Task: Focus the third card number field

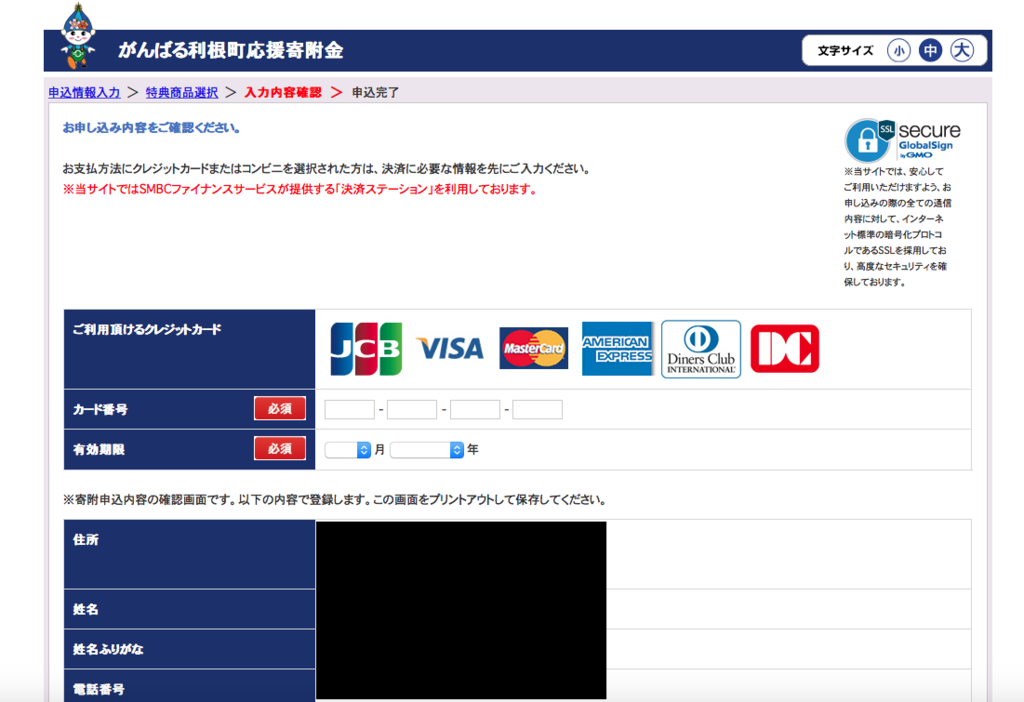Action: [x=475, y=409]
